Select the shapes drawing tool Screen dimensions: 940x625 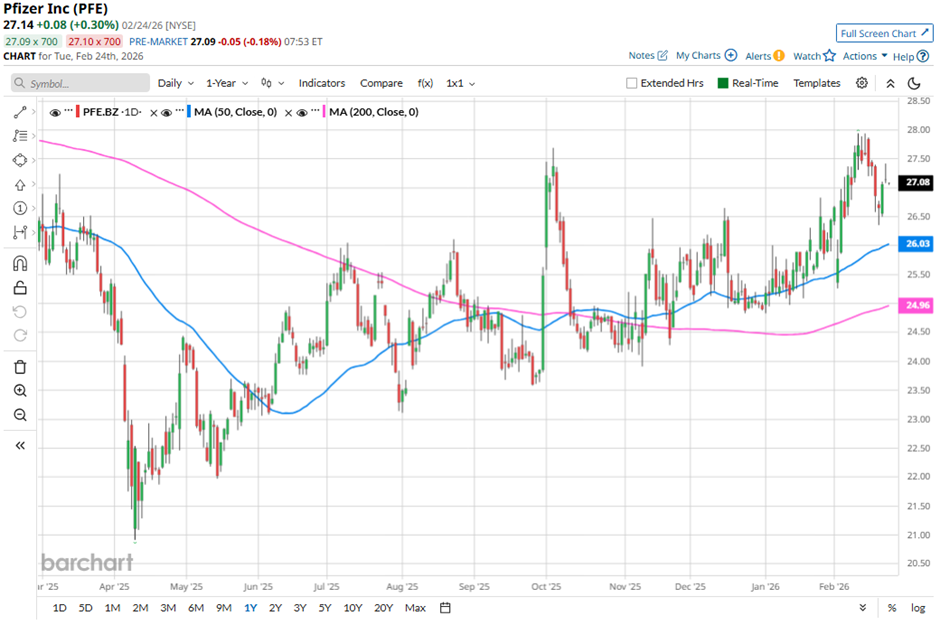coord(20,160)
